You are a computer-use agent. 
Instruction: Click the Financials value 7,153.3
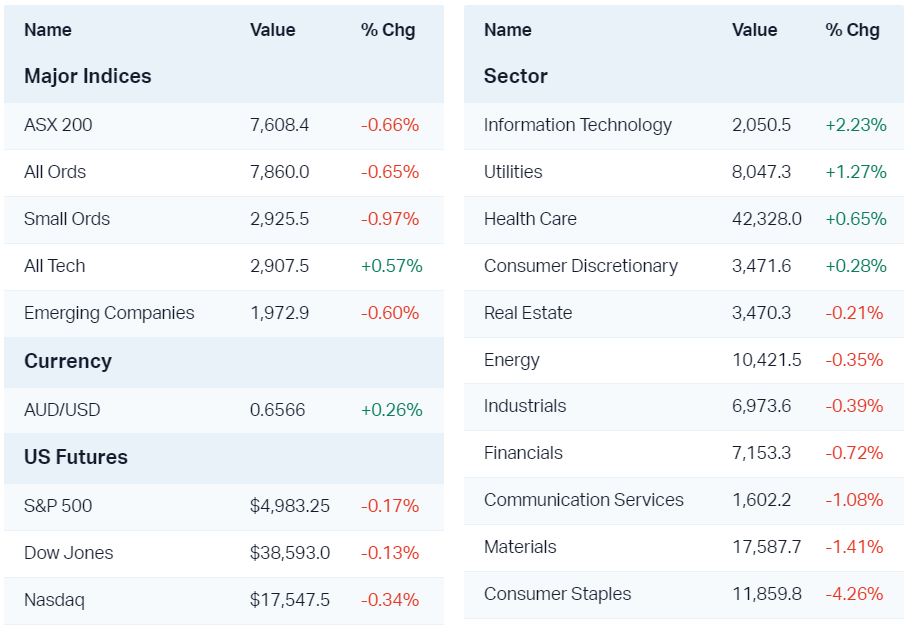click(762, 453)
